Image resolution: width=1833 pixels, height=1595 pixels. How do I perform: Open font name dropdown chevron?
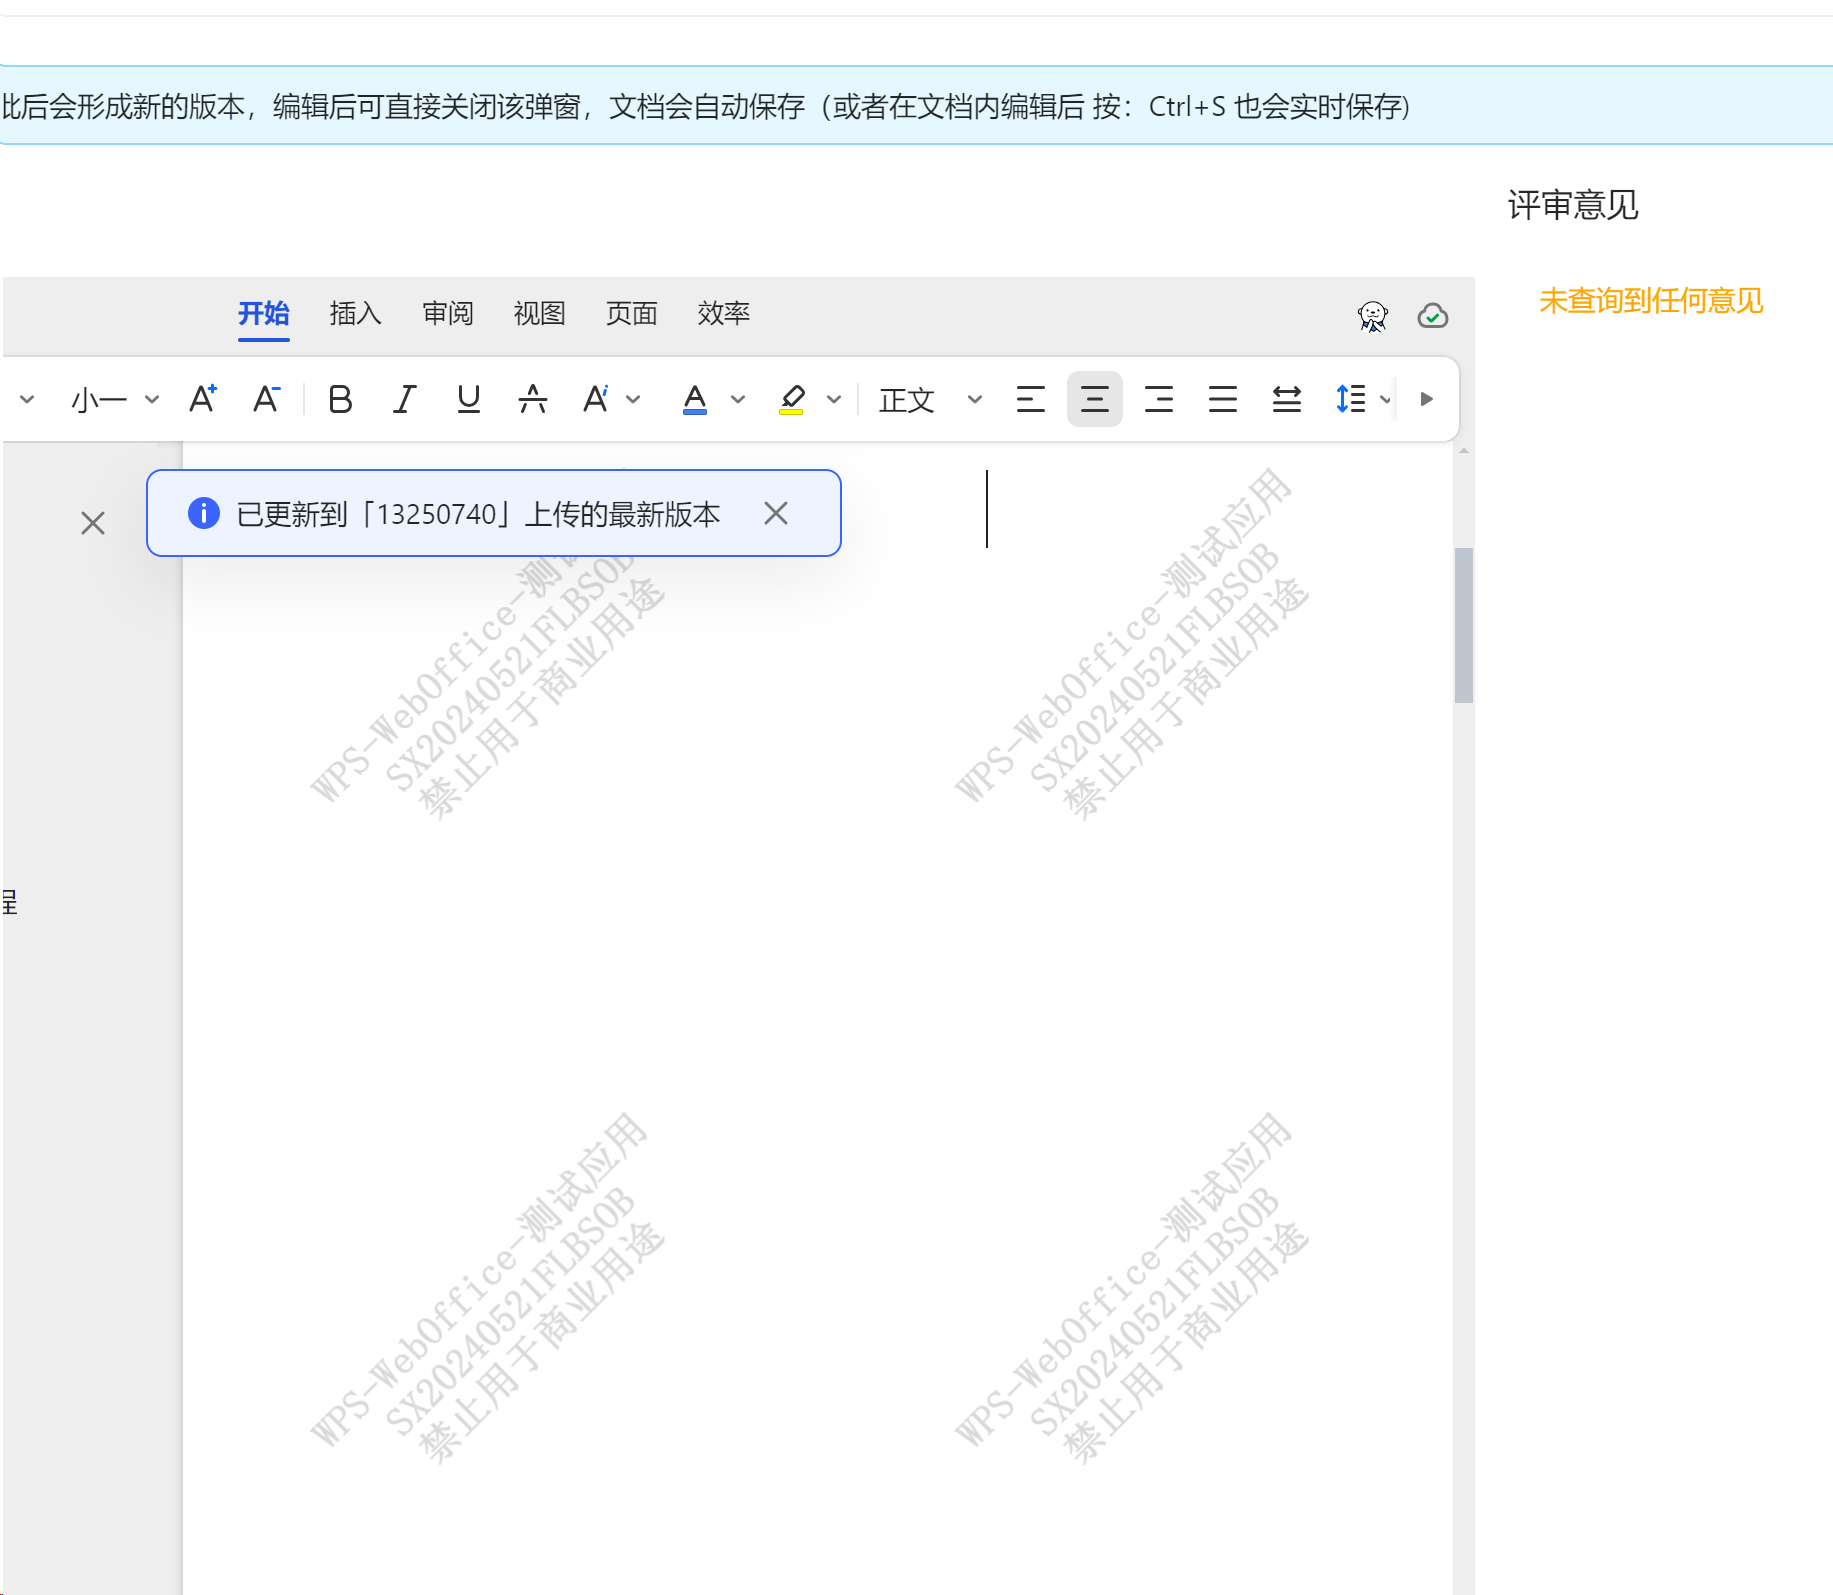pyautogui.click(x=27, y=399)
